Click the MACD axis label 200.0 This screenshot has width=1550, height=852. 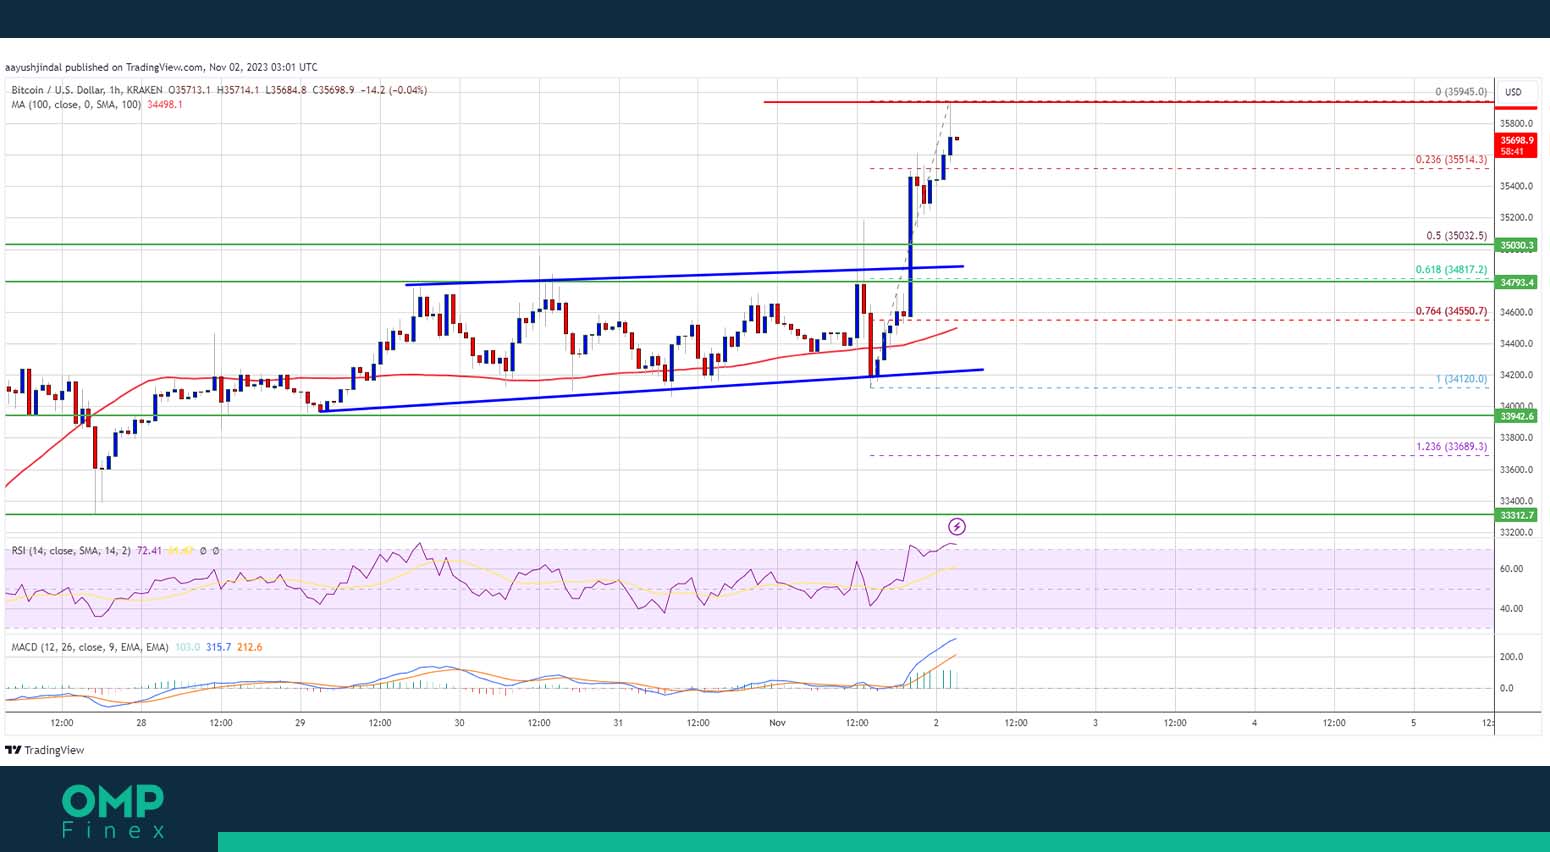[1511, 657]
